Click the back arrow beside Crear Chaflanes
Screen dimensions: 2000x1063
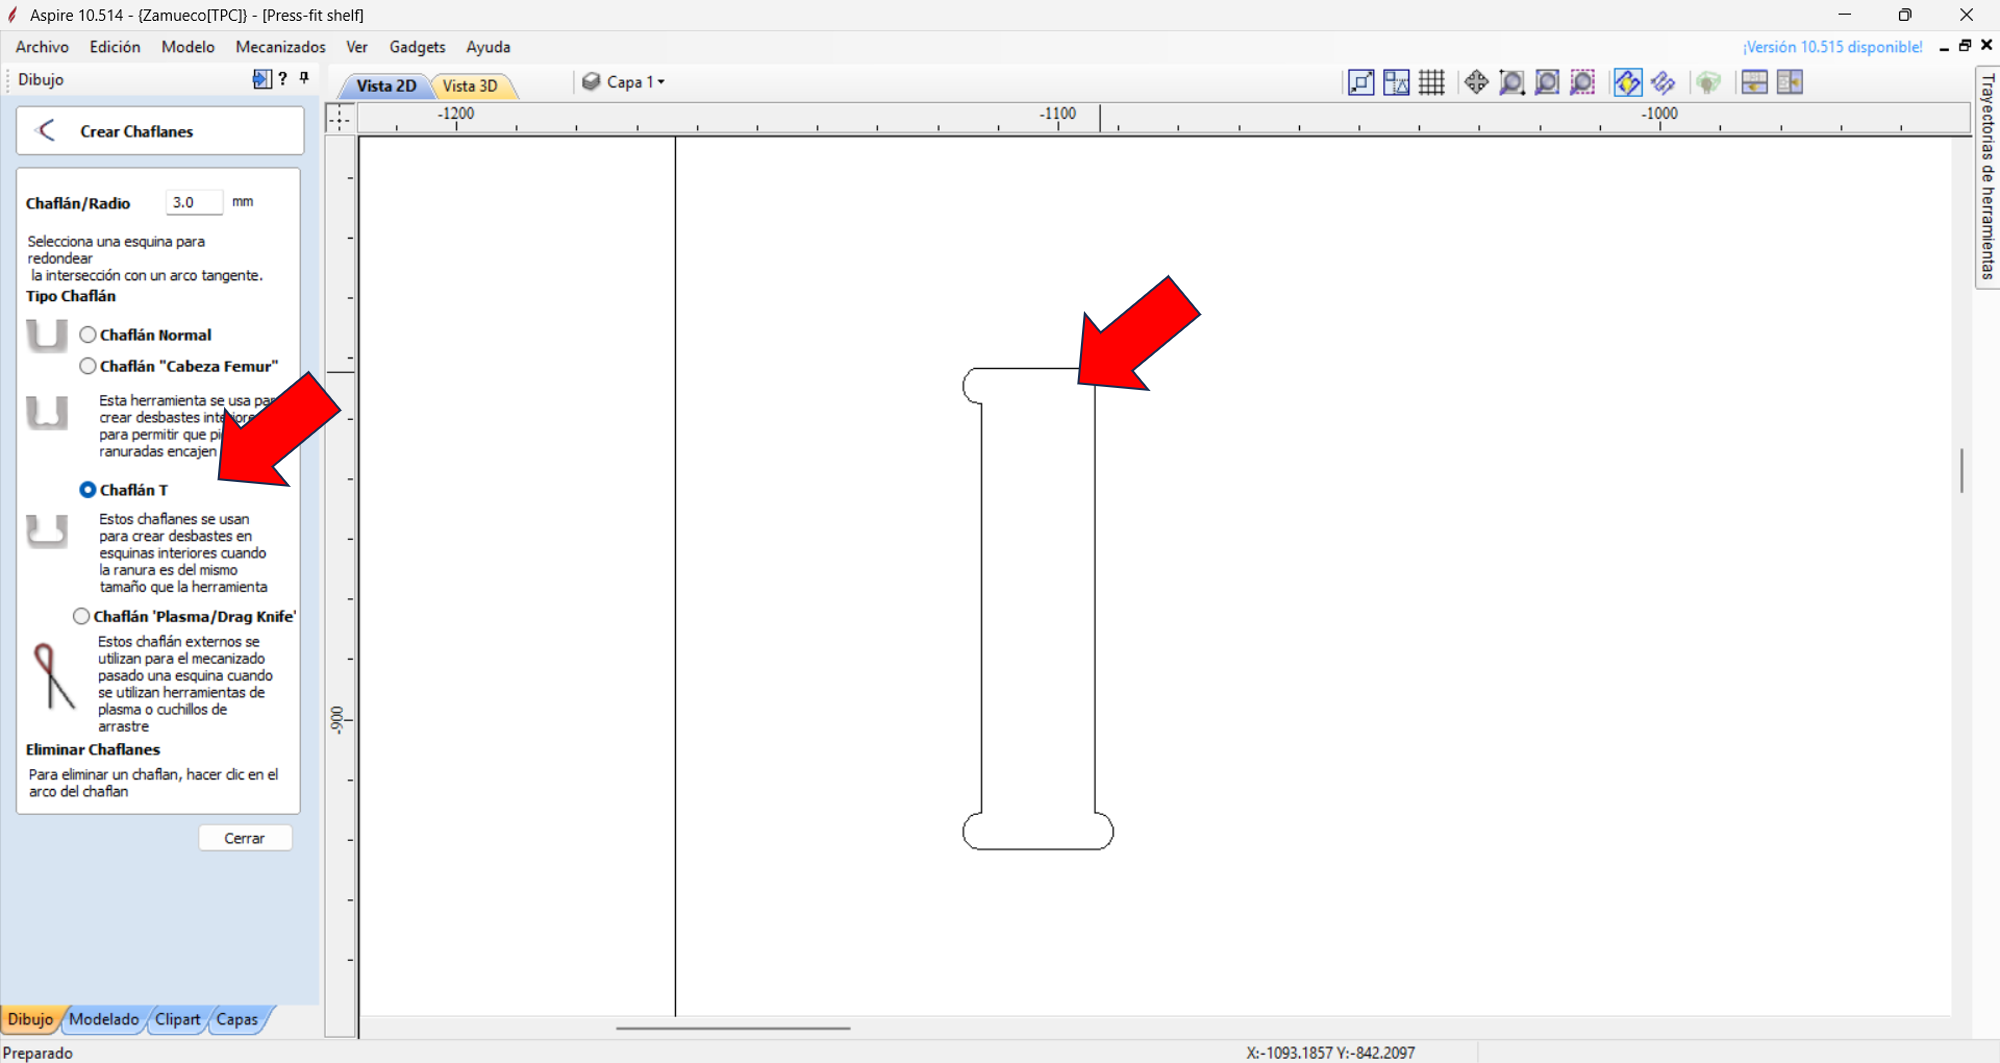point(46,131)
